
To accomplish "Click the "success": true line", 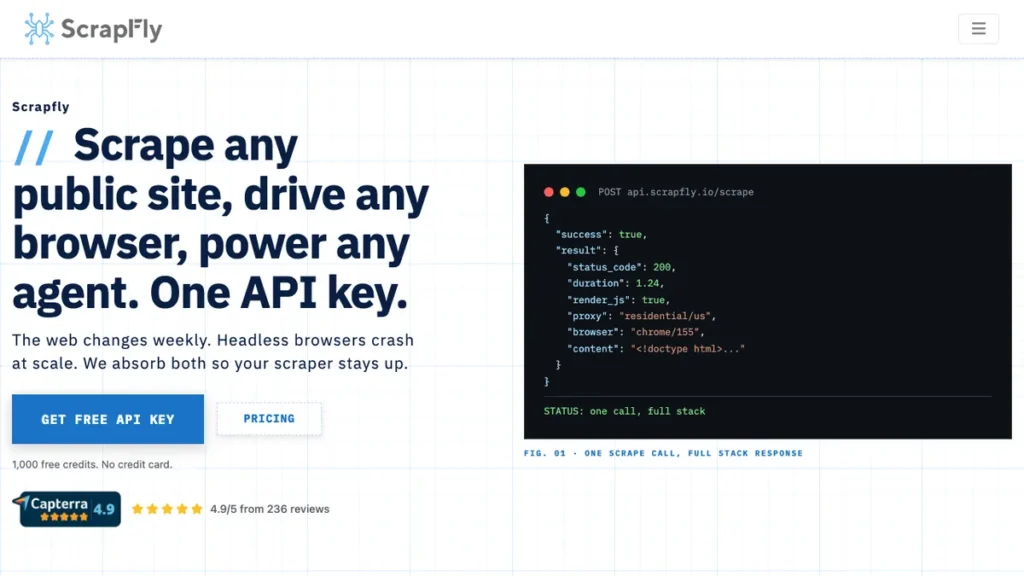I will coord(601,234).
